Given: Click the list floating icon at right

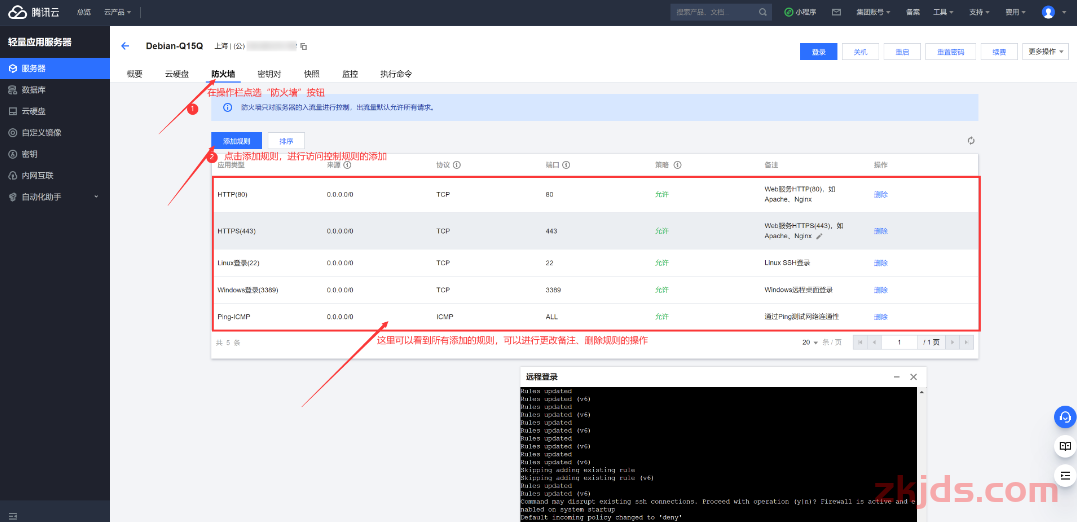Looking at the screenshot, I should 1065,475.
